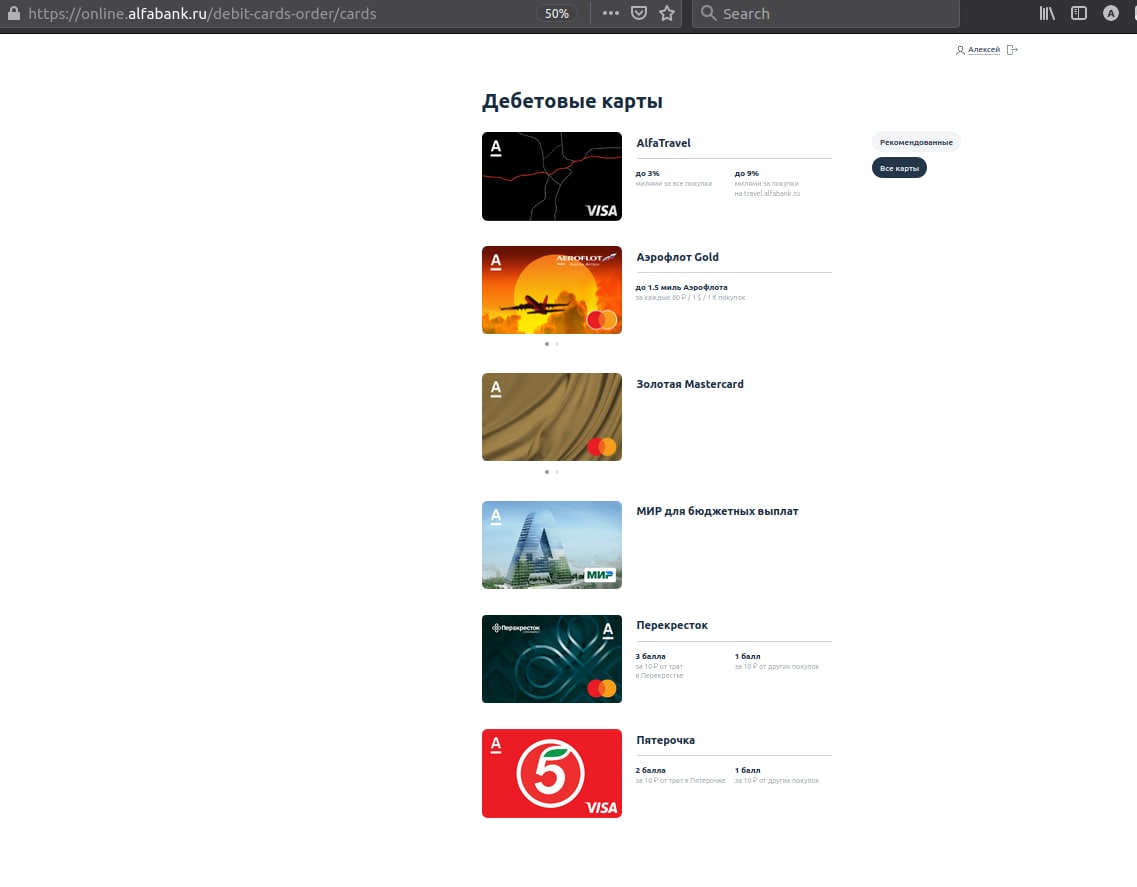Open the Золотая Mastercard title
Image resolution: width=1137 pixels, height=887 pixels.
pos(690,384)
